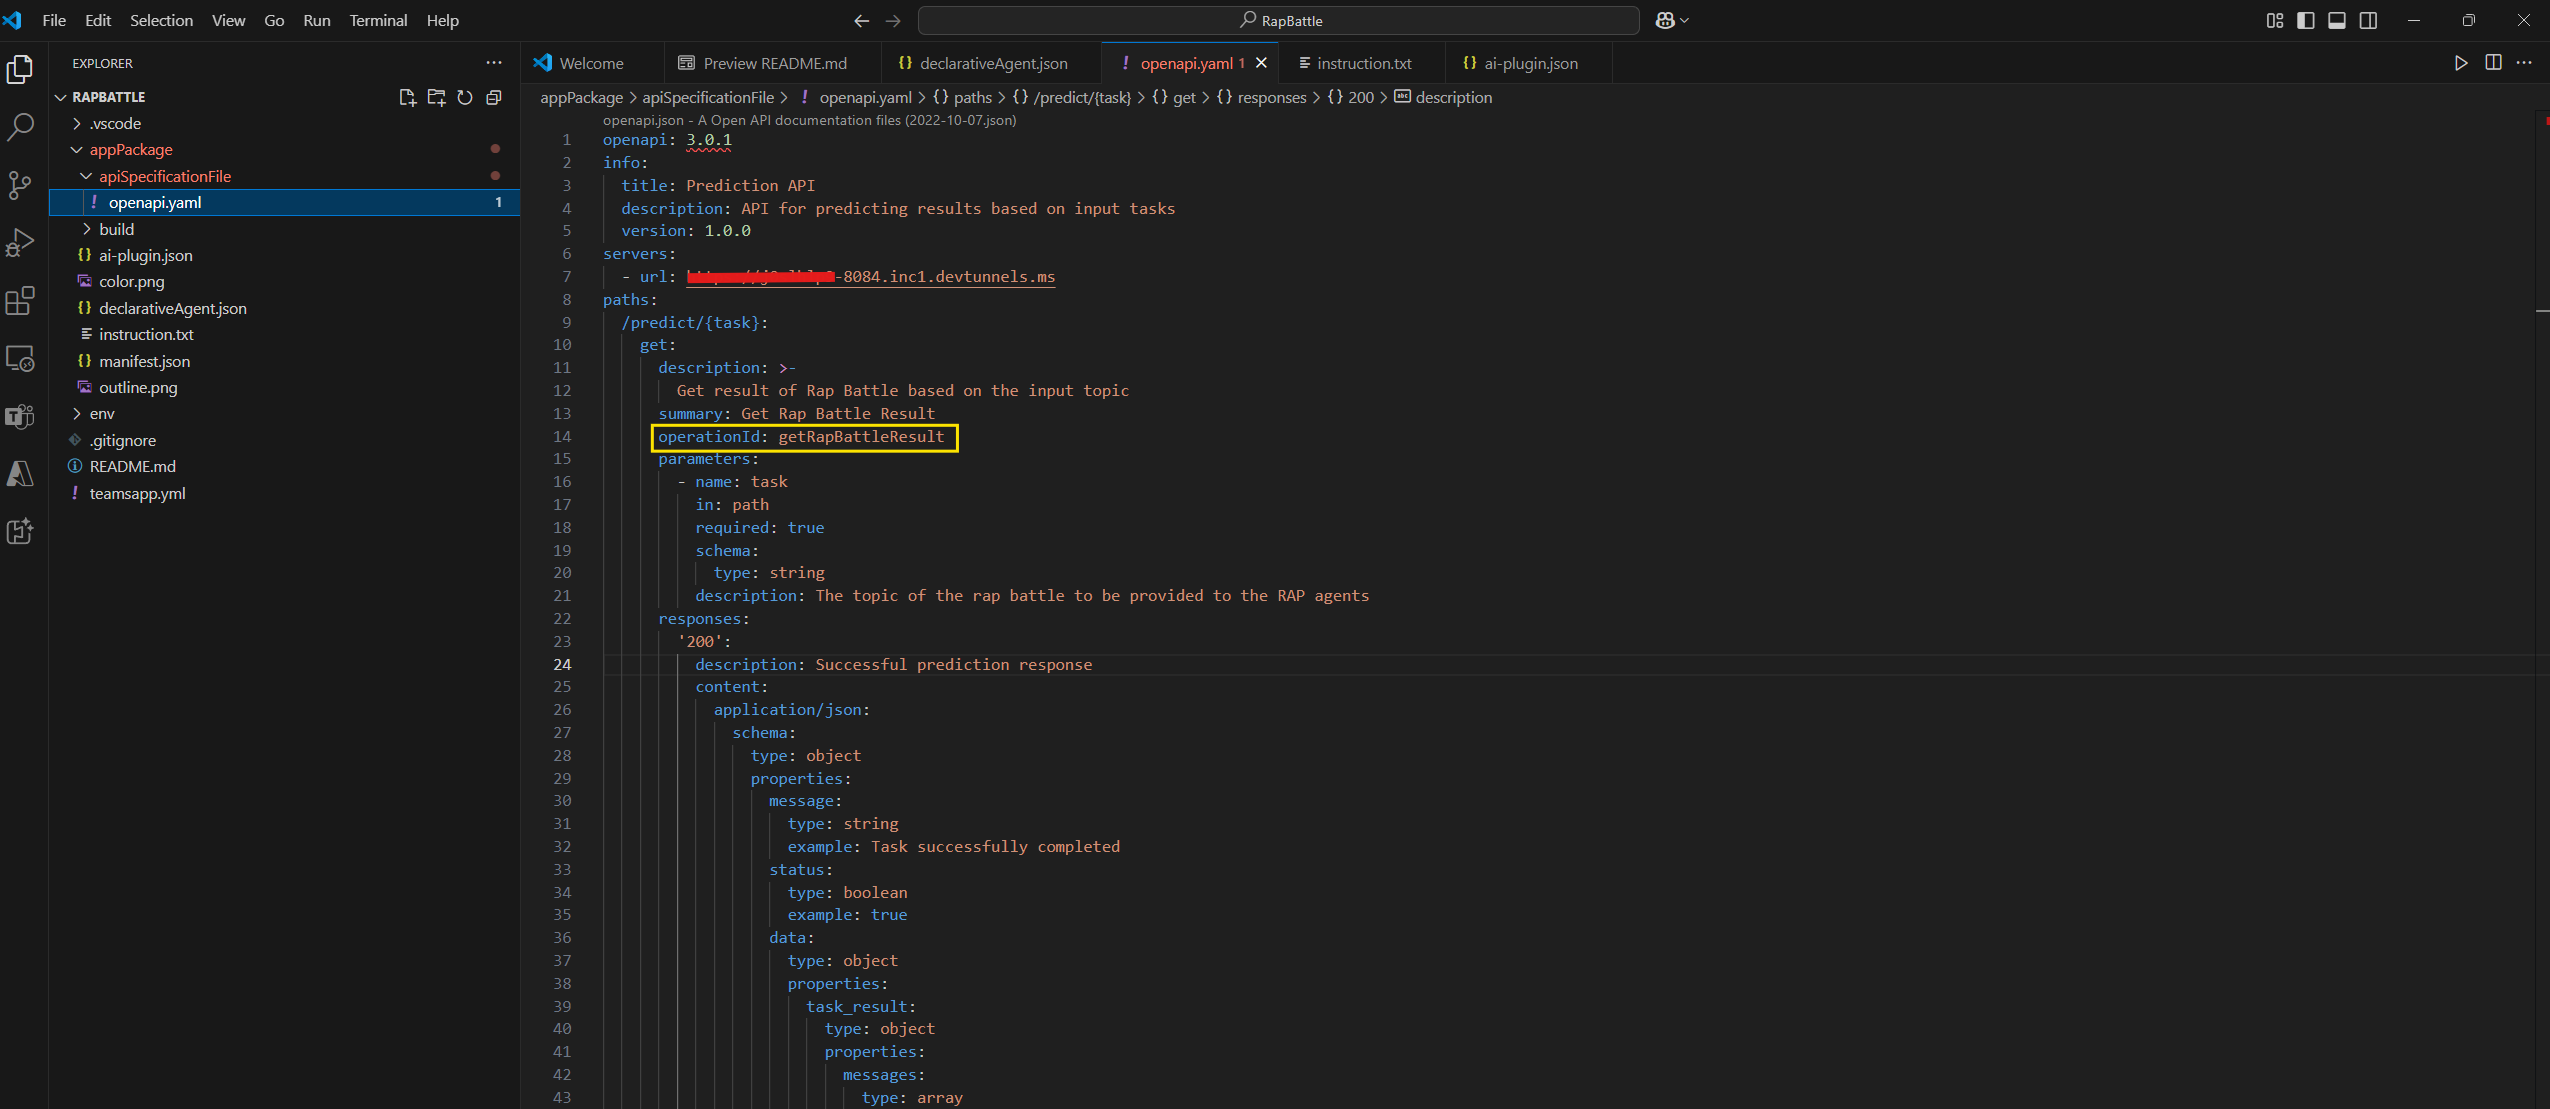Open Explorer views and more actions menu
The height and width of the screenshot is (1109, 2550).
pyautogui.click(x=494, y=62)
